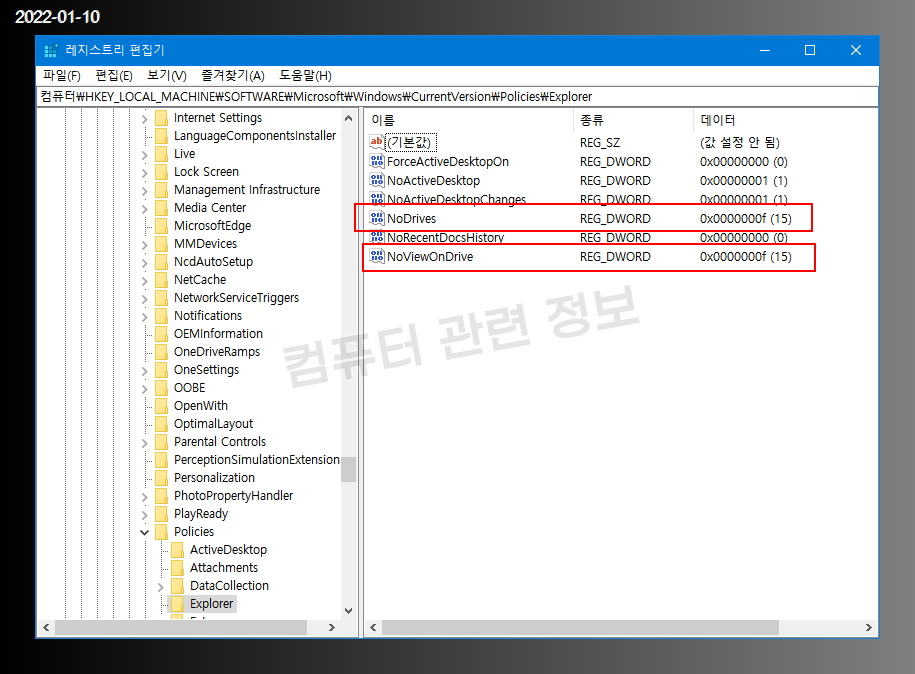The image size is (915, 674).
Task: Click the Explorer folder icon
Action: pyautogui.click(x=178, y=604)
